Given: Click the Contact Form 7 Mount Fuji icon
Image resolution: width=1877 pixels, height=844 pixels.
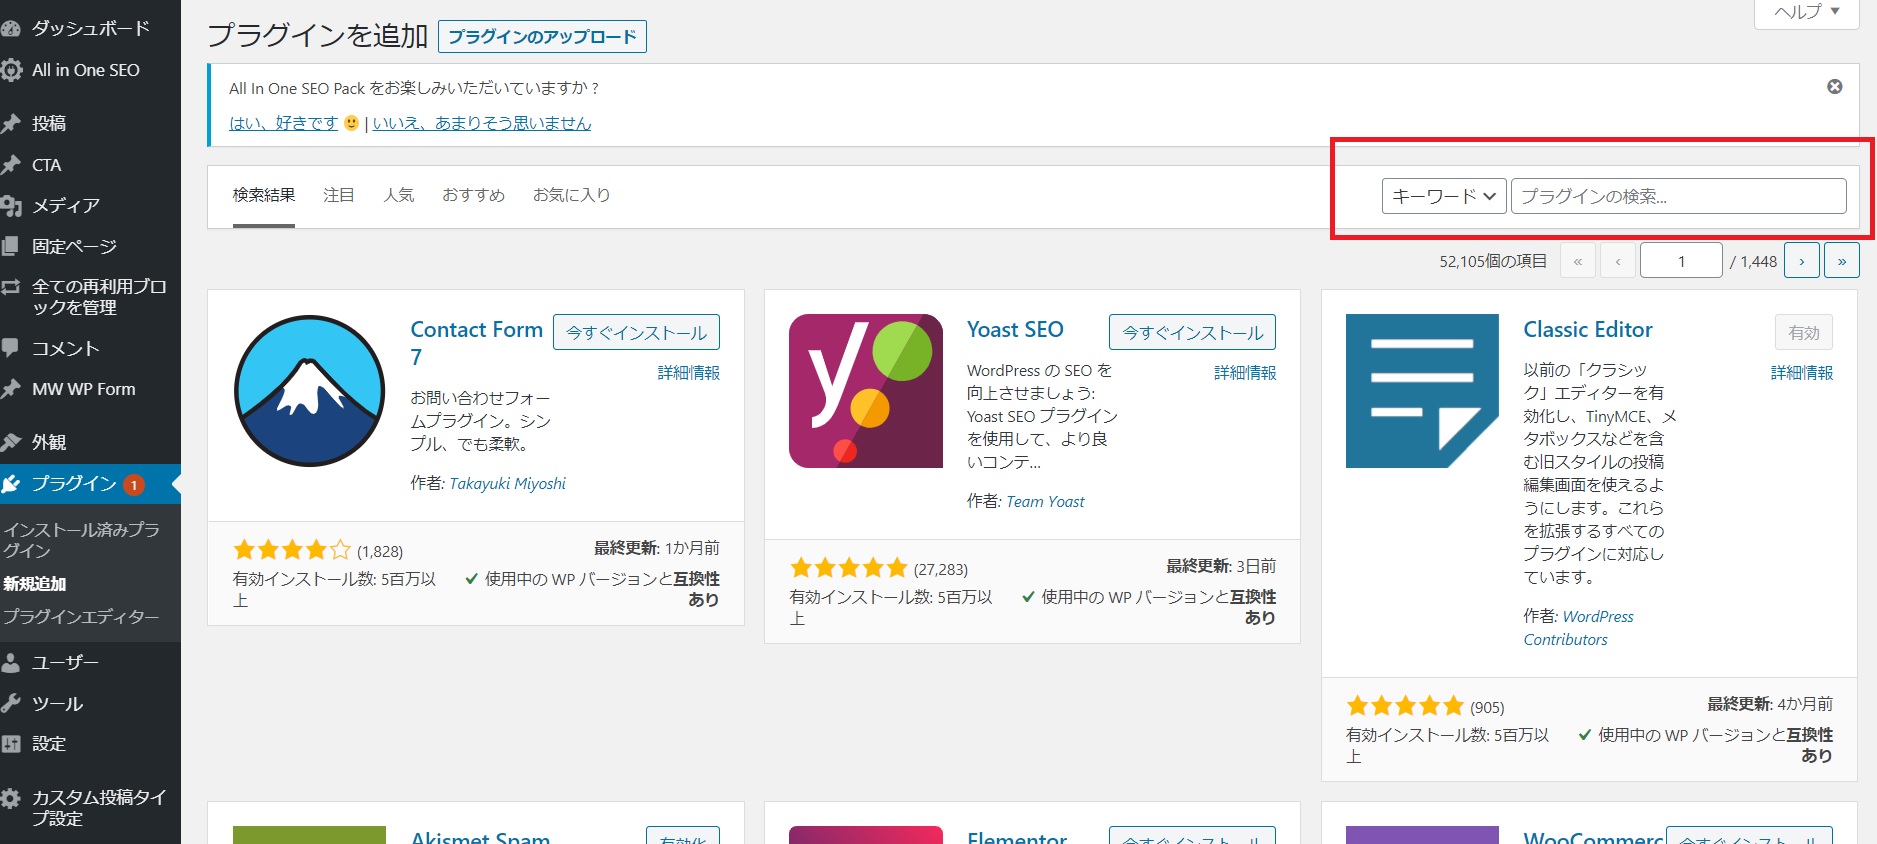Looking at the screenshot, I should coord(309,391).
